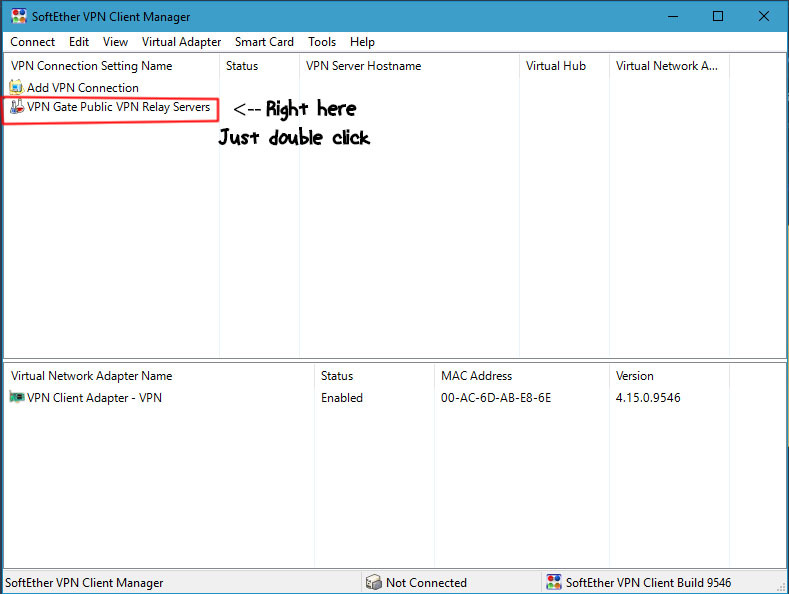Click the VPN Client Adapter card icon
The height and width of the screenshot is (594, 789).
point(17,397)
